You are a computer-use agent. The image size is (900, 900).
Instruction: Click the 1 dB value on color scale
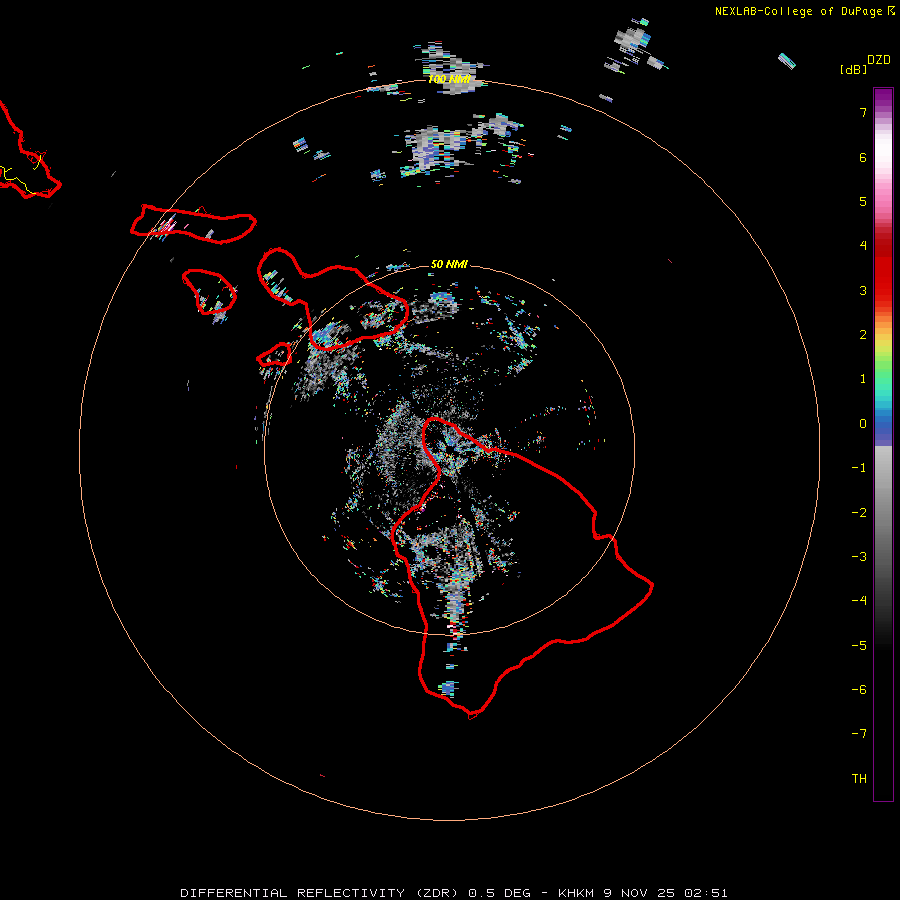(x=863, y=379)
